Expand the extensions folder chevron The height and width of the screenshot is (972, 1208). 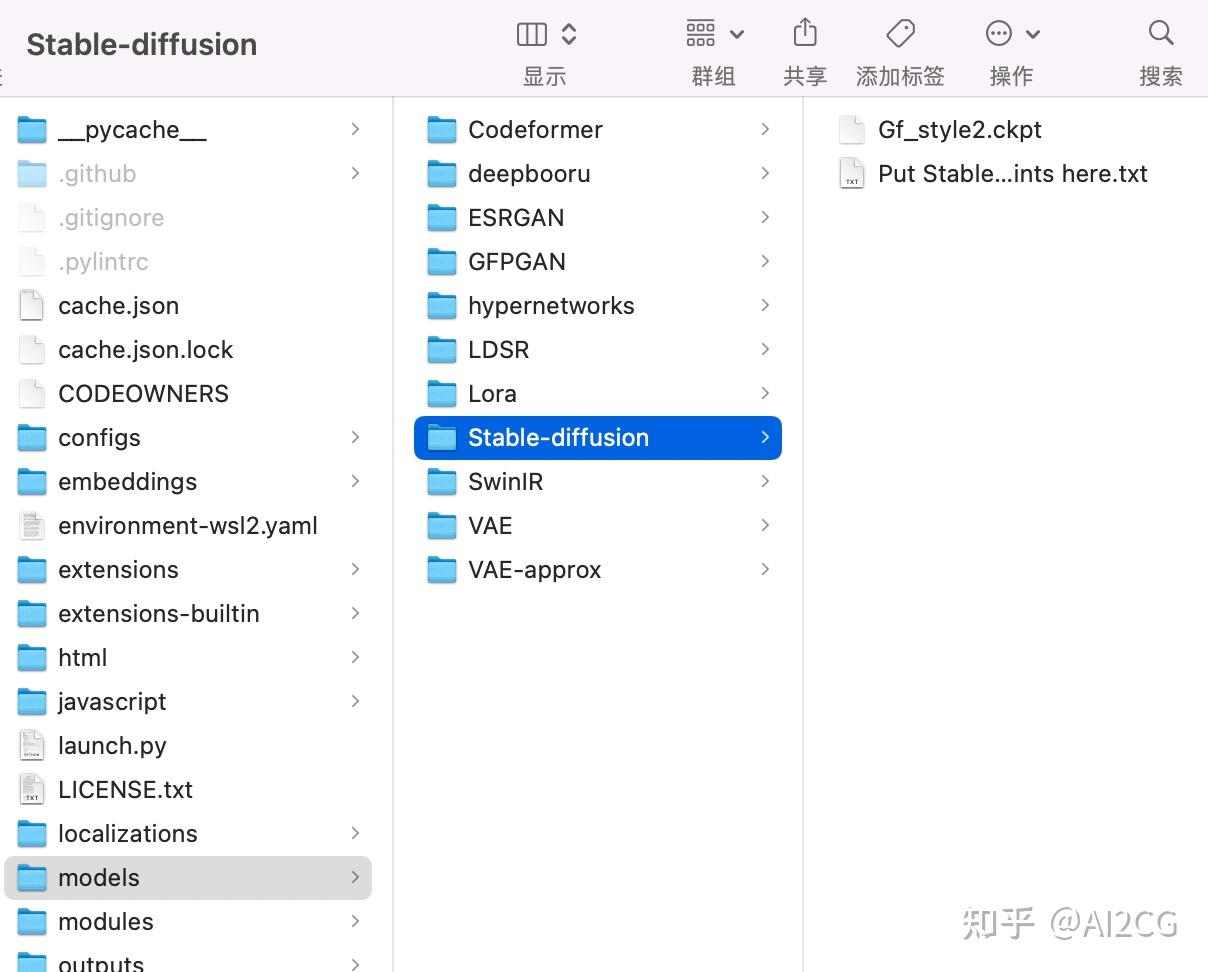(355, 570)
